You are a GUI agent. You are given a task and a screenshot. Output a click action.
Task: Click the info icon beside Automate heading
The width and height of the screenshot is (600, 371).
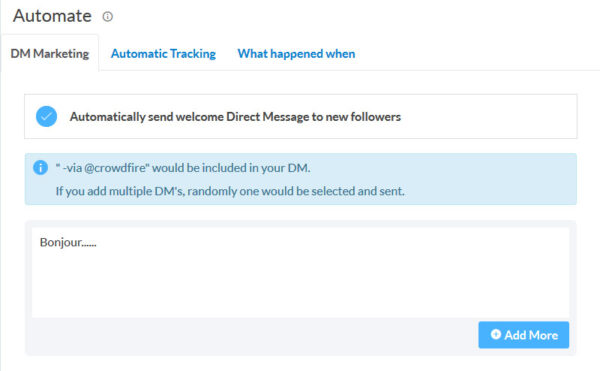click(x=108, y=16)
